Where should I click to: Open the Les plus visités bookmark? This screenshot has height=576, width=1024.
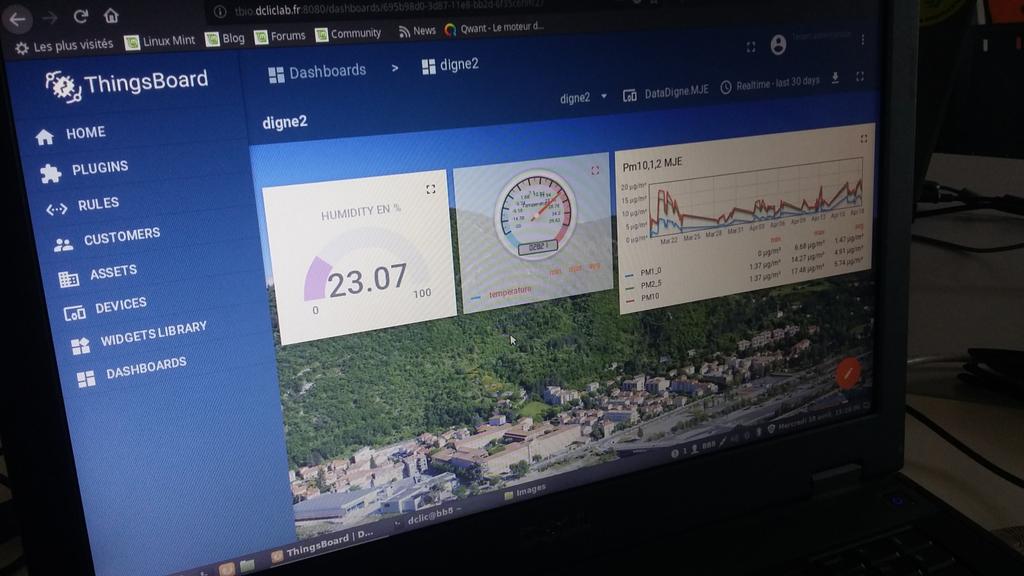point(64,46)
